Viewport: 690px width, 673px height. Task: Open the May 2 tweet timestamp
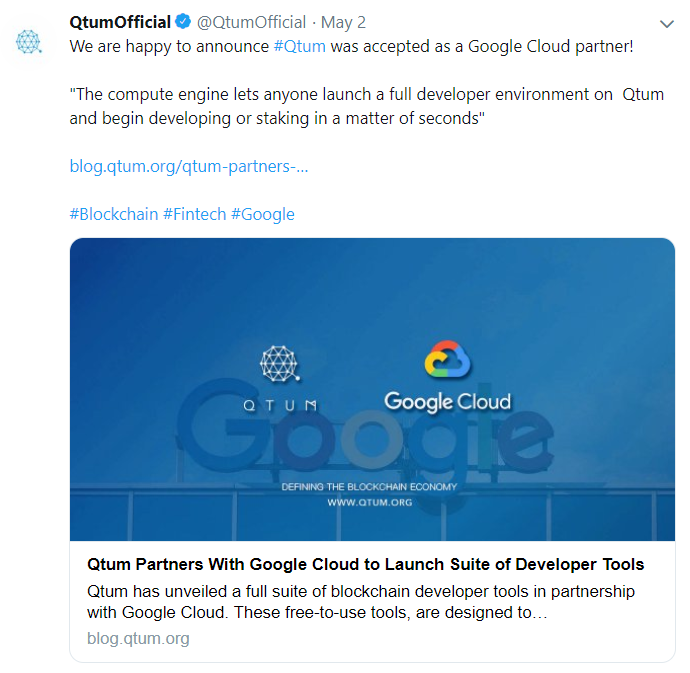pyautogui.click(x=343, y=23)
